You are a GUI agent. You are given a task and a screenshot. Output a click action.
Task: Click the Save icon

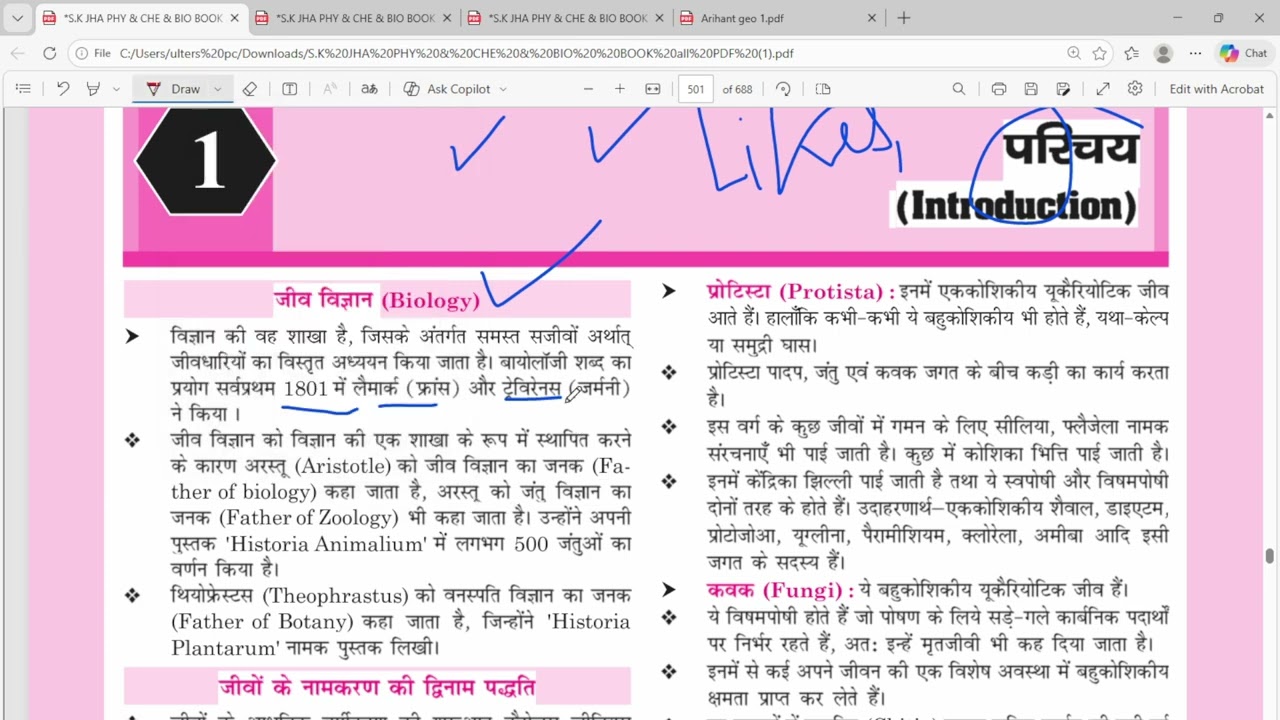pyautogui.click(x=1031, y=89)
